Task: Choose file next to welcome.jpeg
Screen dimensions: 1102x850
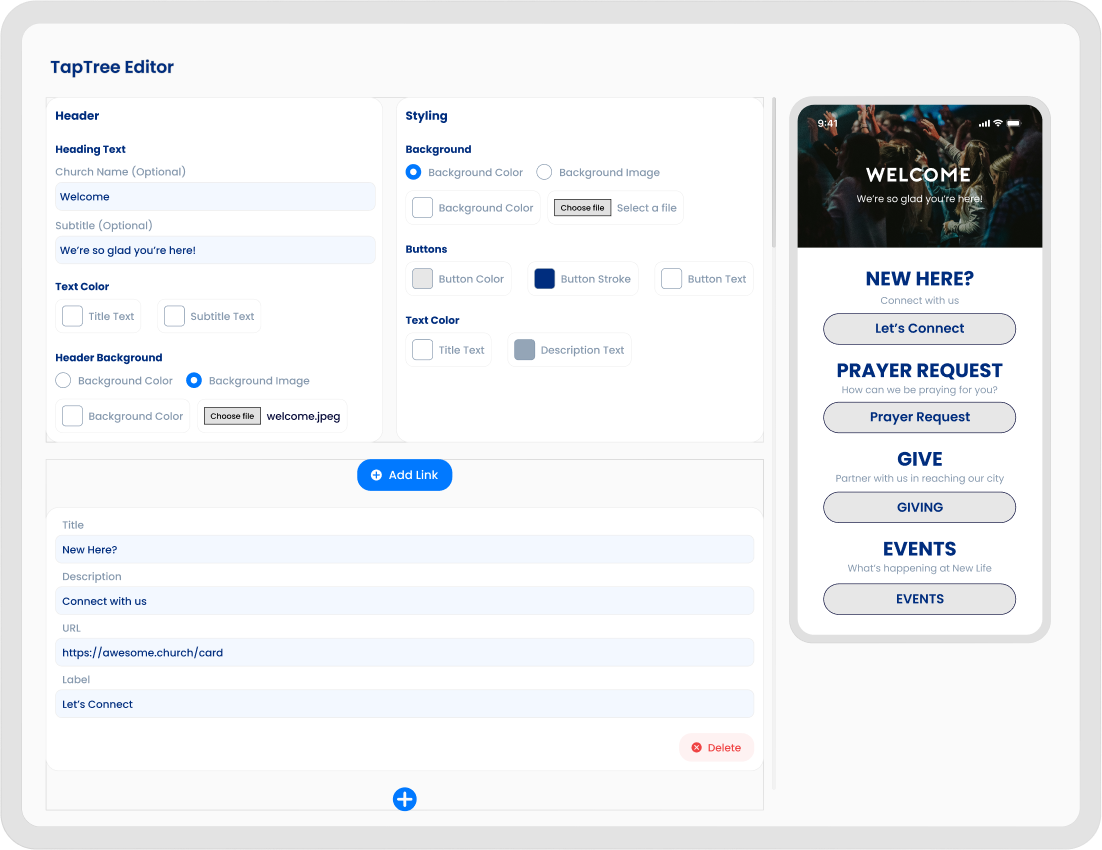Action: [x=232, y=416]
